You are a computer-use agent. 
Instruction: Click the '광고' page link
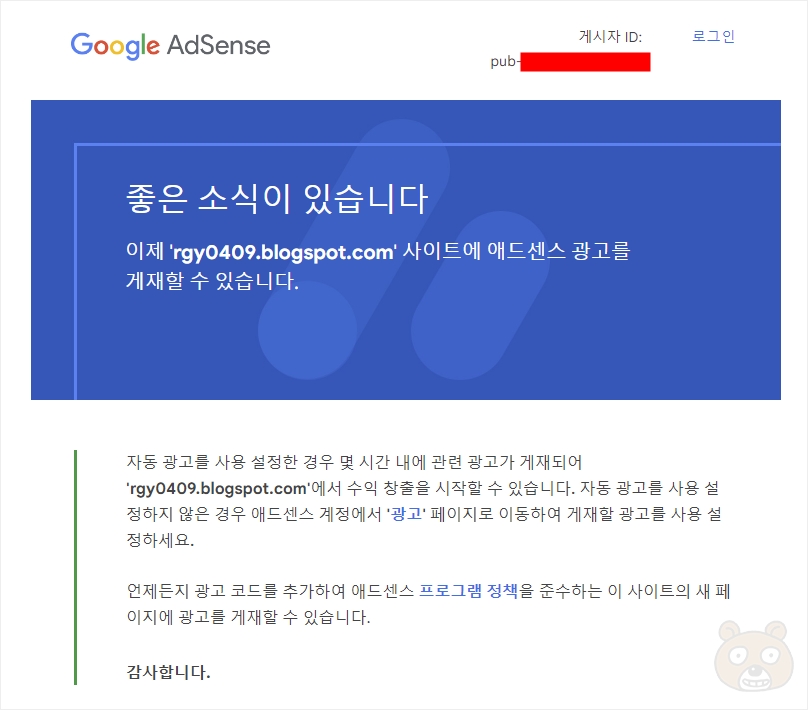tap(407, 514)
